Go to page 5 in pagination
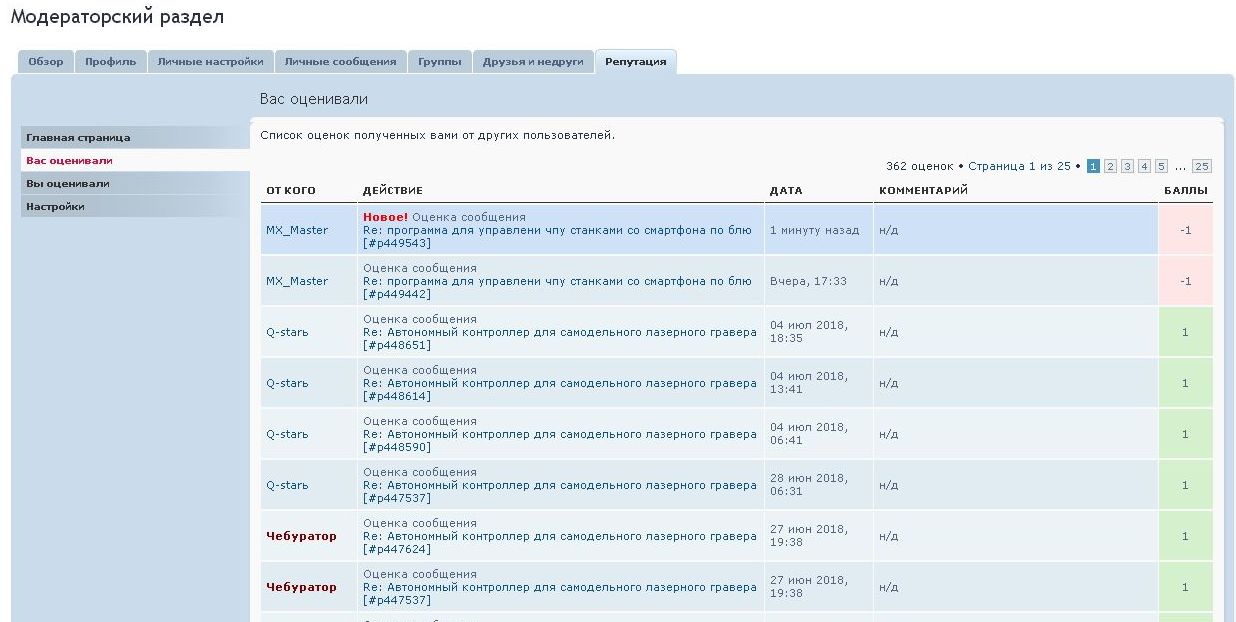This screenshot has width=1236, height=622. (x=1161, y=166)
